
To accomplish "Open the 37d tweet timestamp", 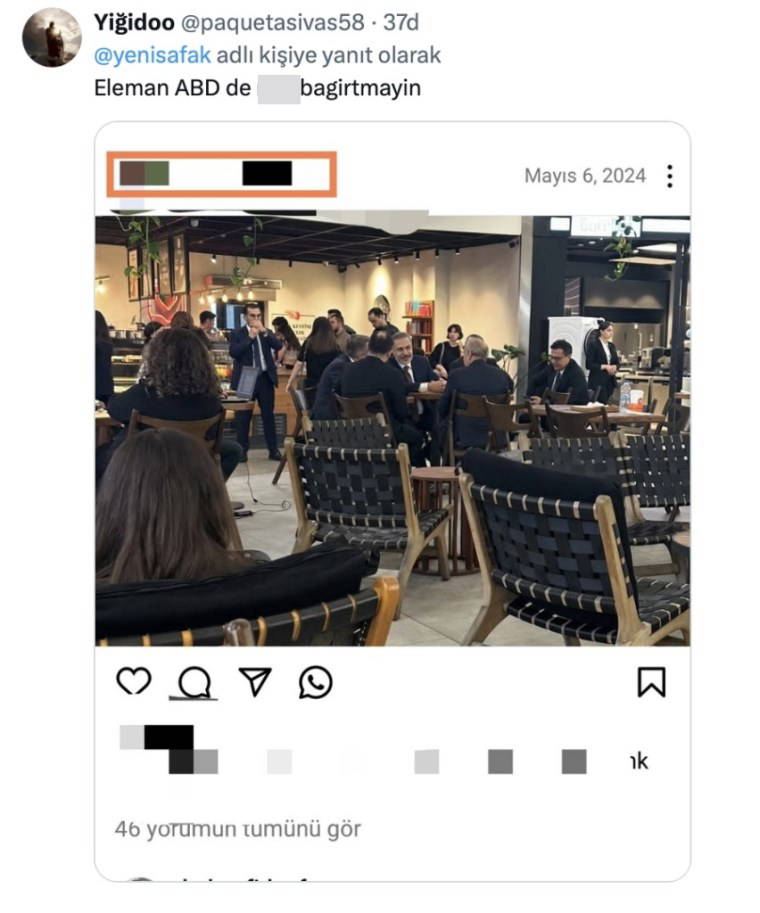I will (401, 22).
